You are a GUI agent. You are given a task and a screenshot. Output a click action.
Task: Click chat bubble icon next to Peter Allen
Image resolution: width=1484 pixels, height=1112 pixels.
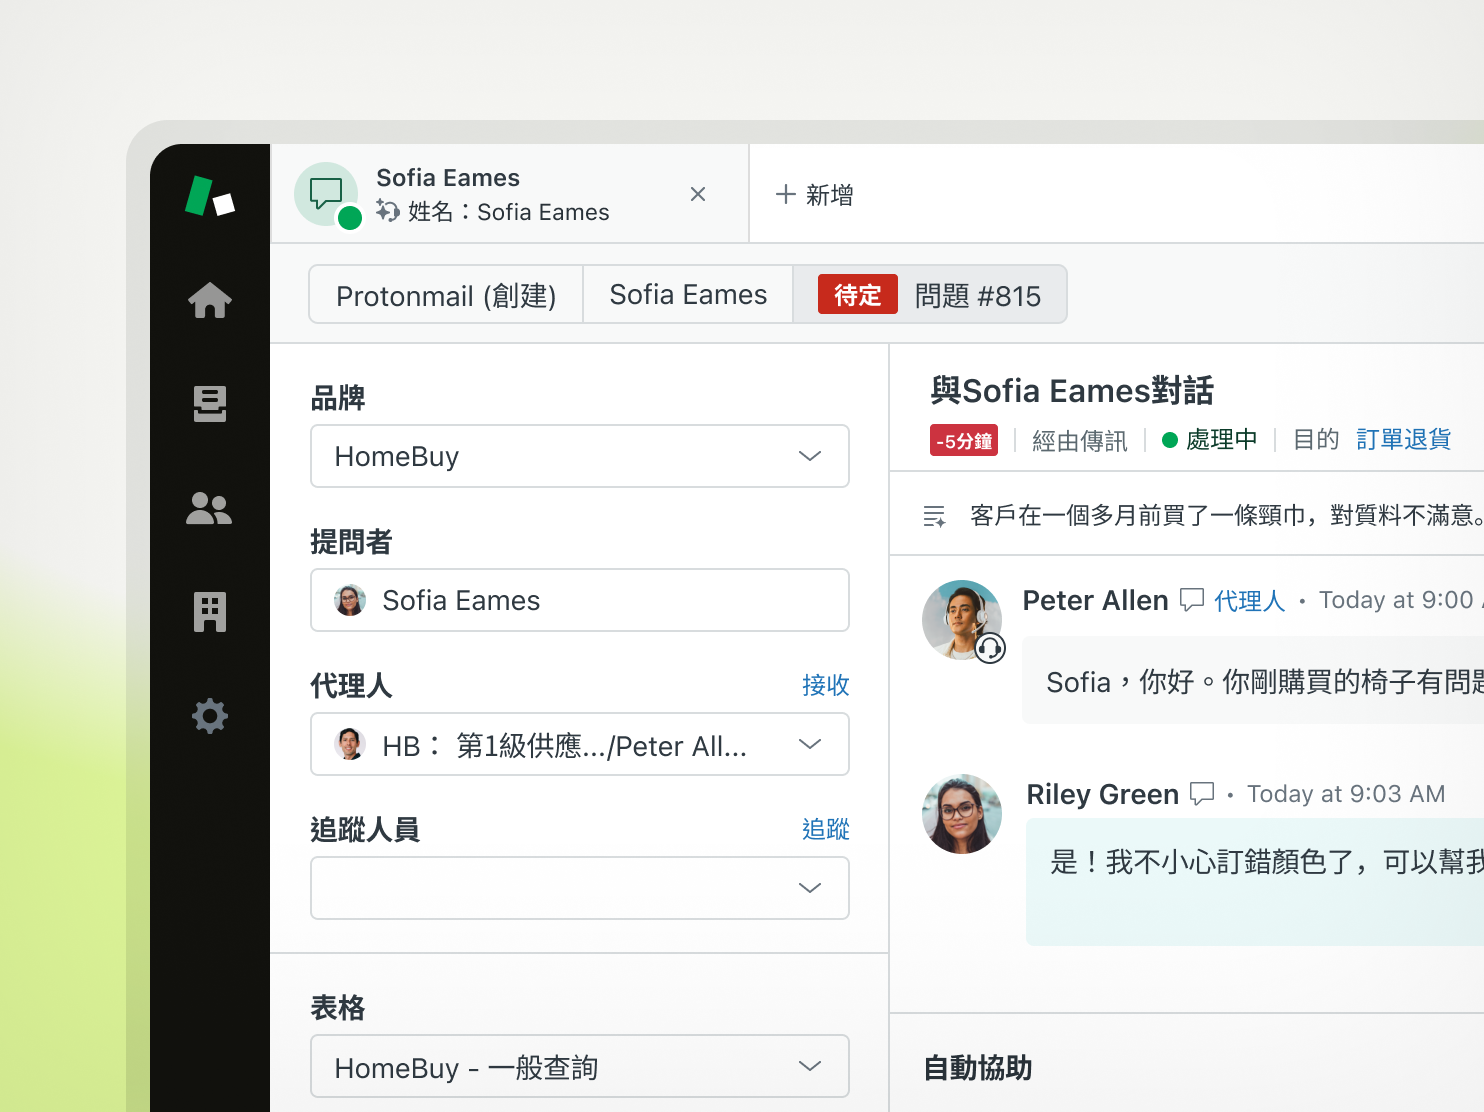[1192, 600]
